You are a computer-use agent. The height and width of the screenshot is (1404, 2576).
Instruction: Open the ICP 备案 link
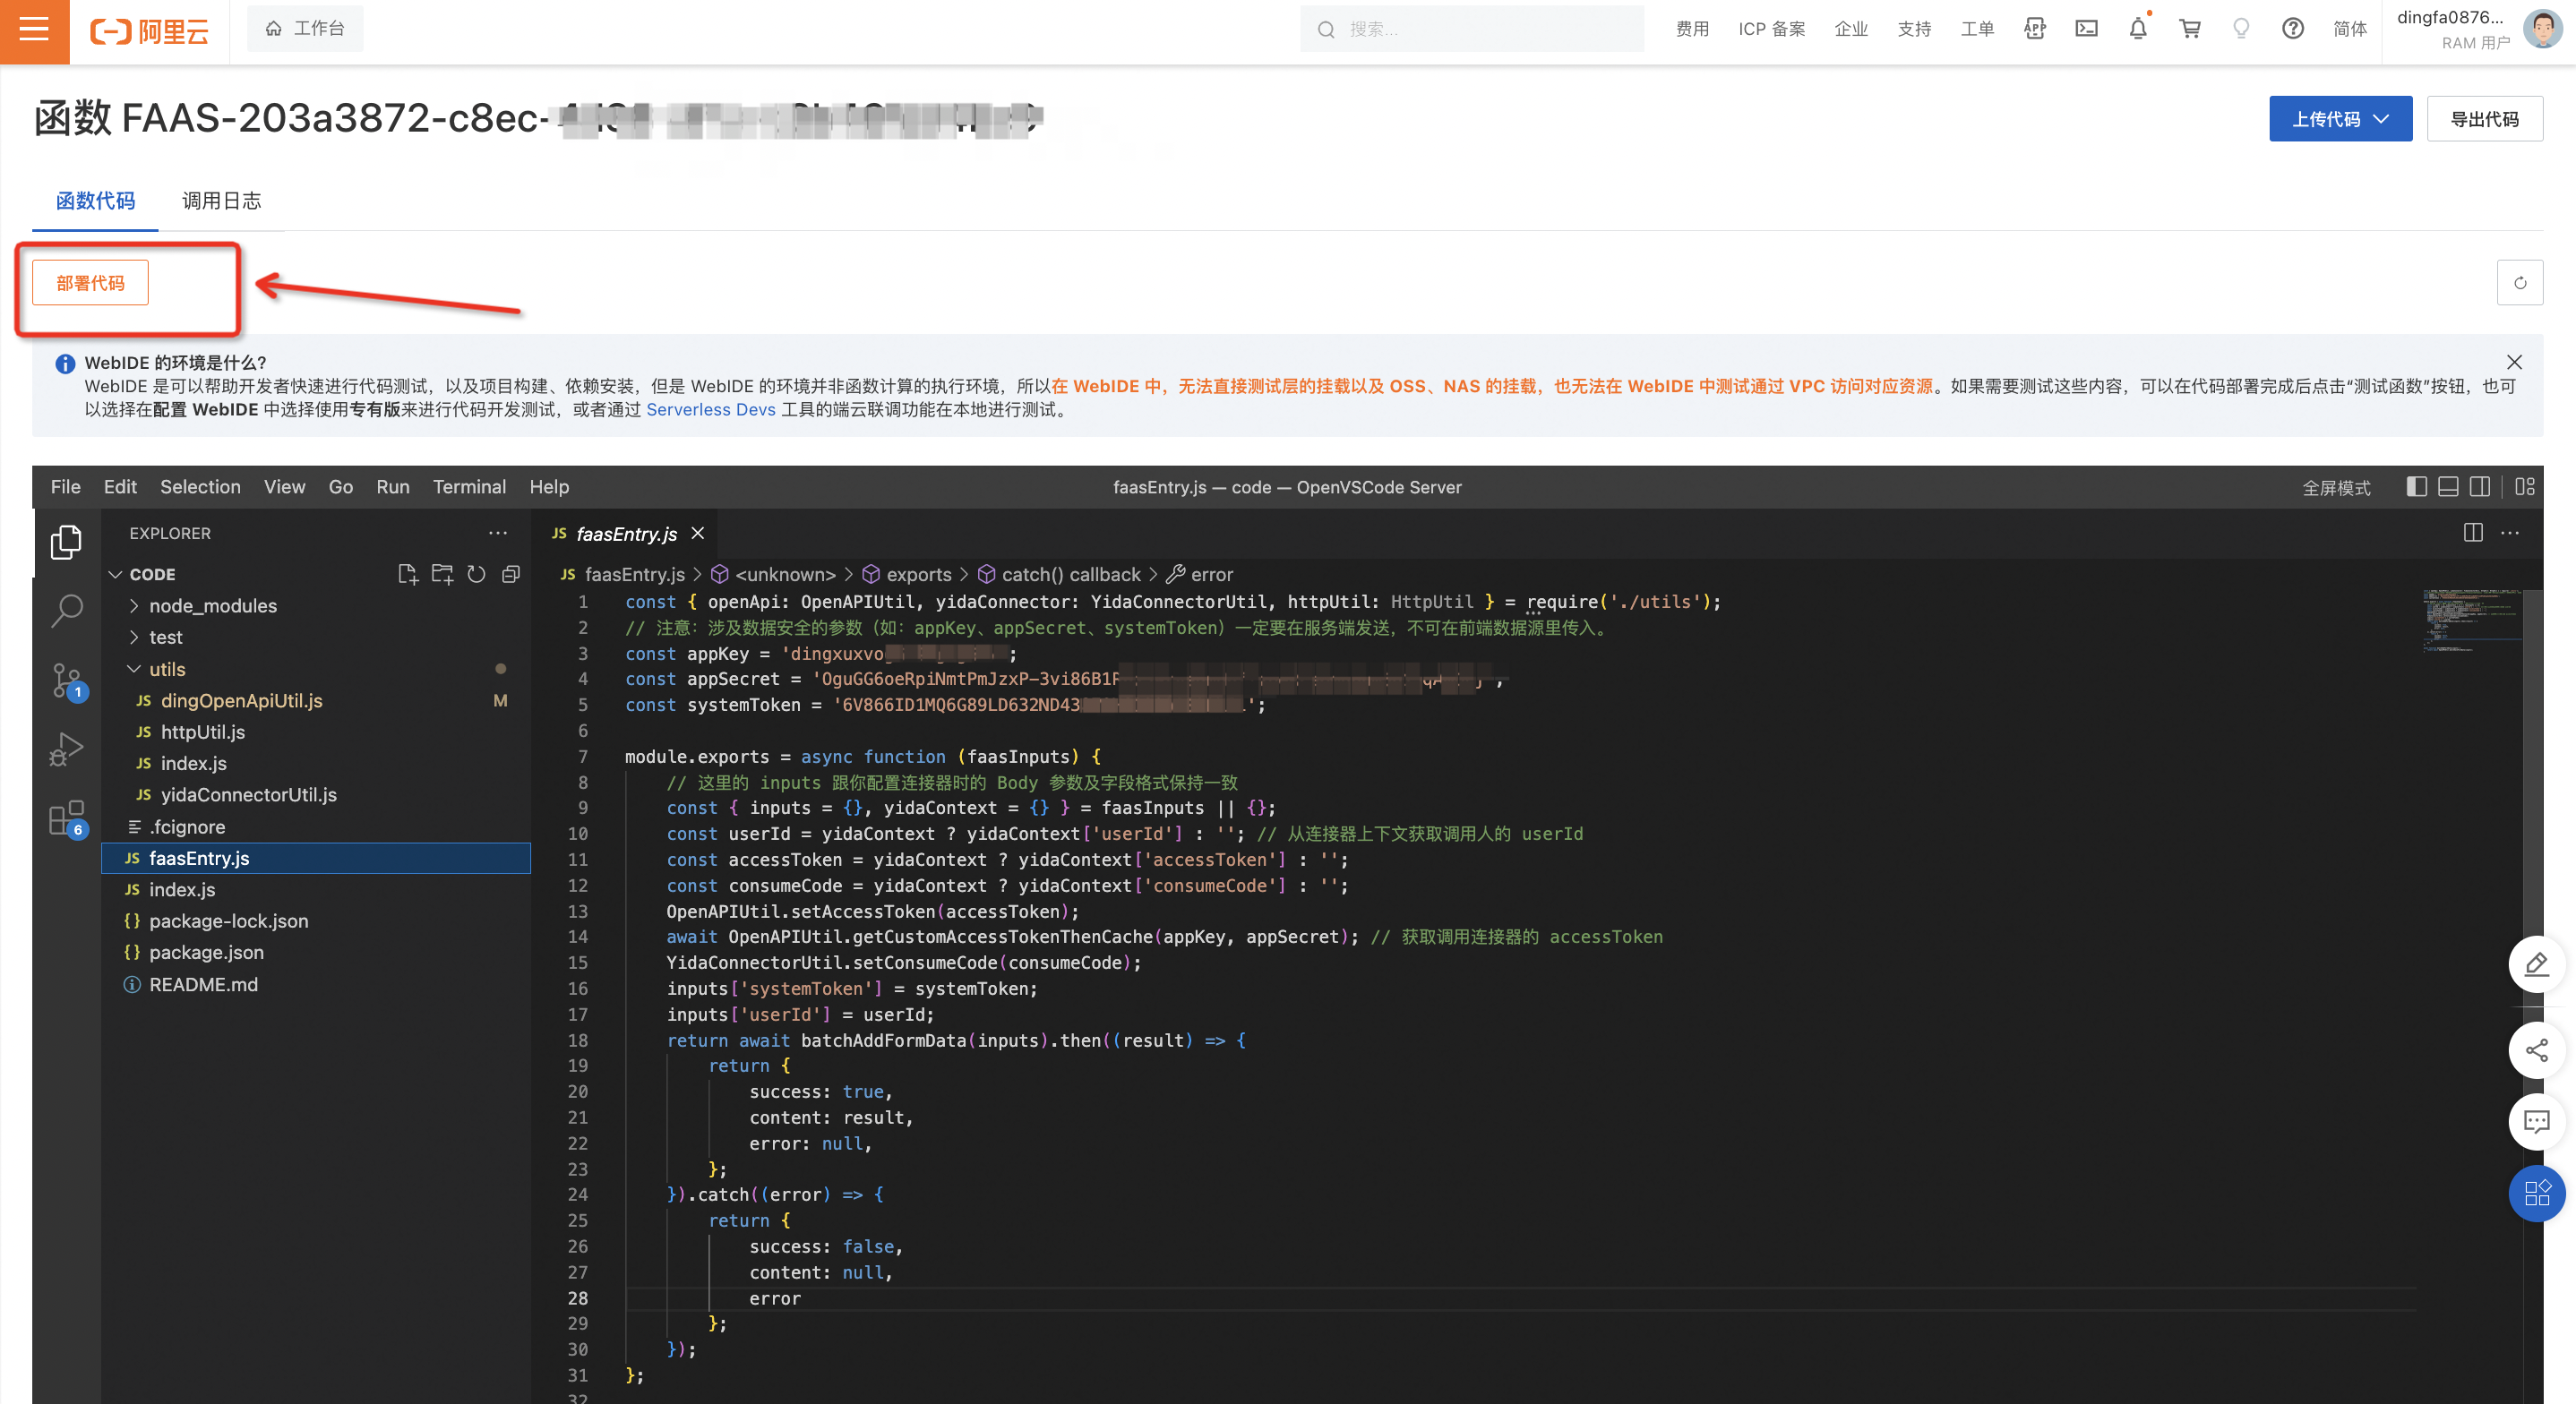pos(1771,29)
